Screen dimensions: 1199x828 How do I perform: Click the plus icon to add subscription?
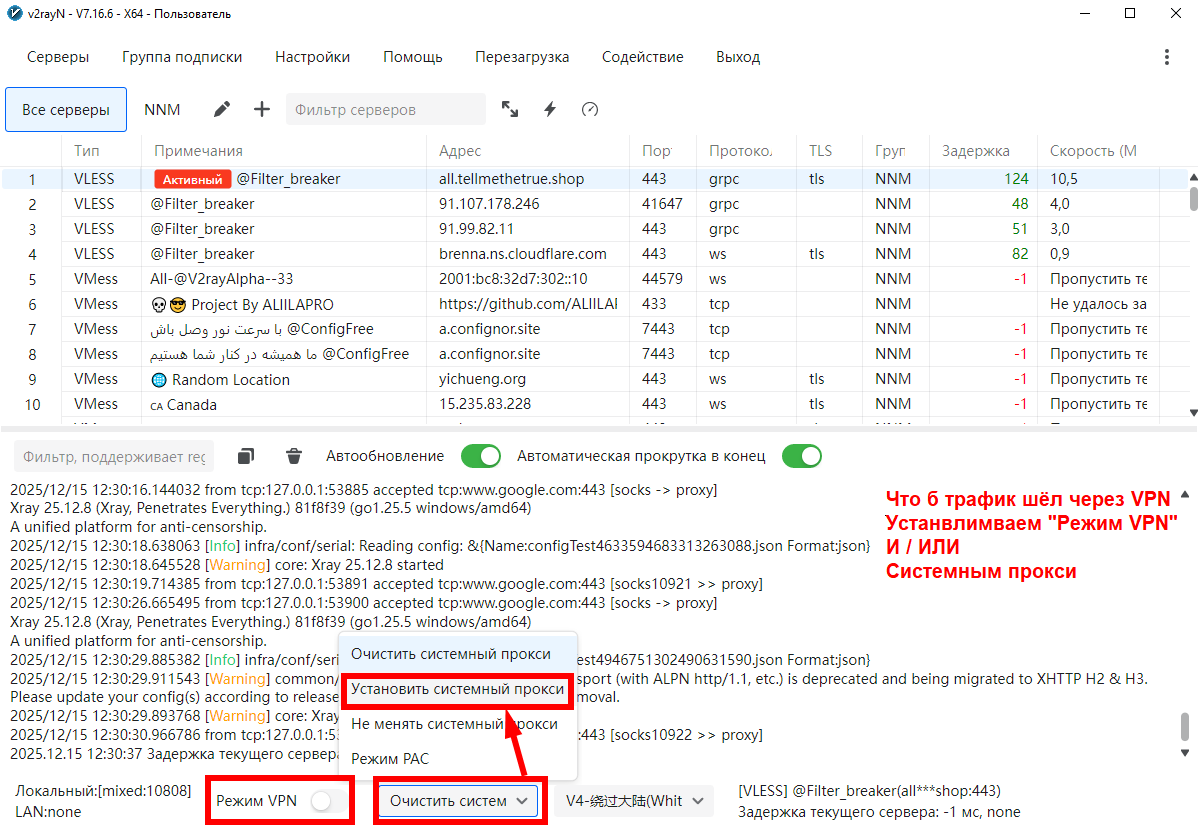pos(262,109)
